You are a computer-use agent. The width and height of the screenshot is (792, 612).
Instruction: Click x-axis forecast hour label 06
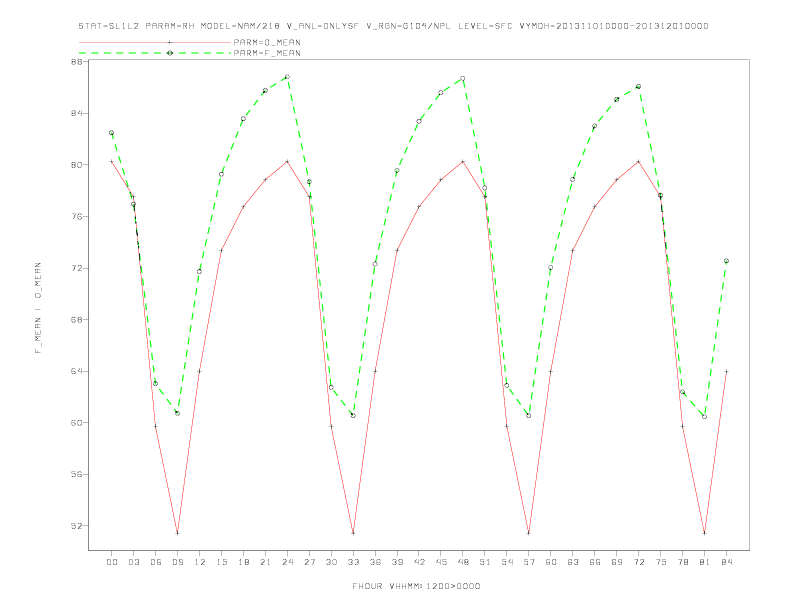click(x=156, y=562)
